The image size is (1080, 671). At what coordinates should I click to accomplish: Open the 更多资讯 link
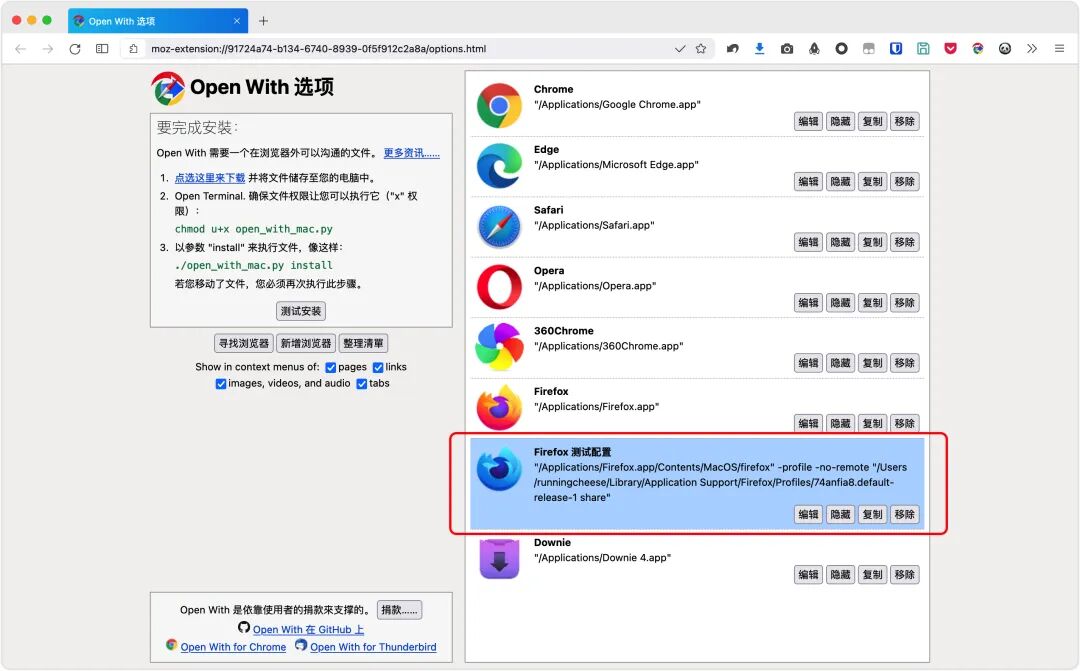tap(412, 154)
